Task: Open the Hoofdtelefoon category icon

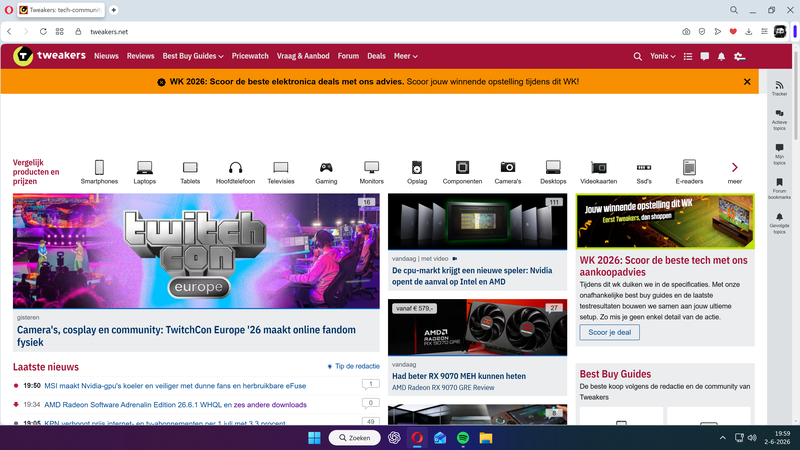Action: coord(235,167)
